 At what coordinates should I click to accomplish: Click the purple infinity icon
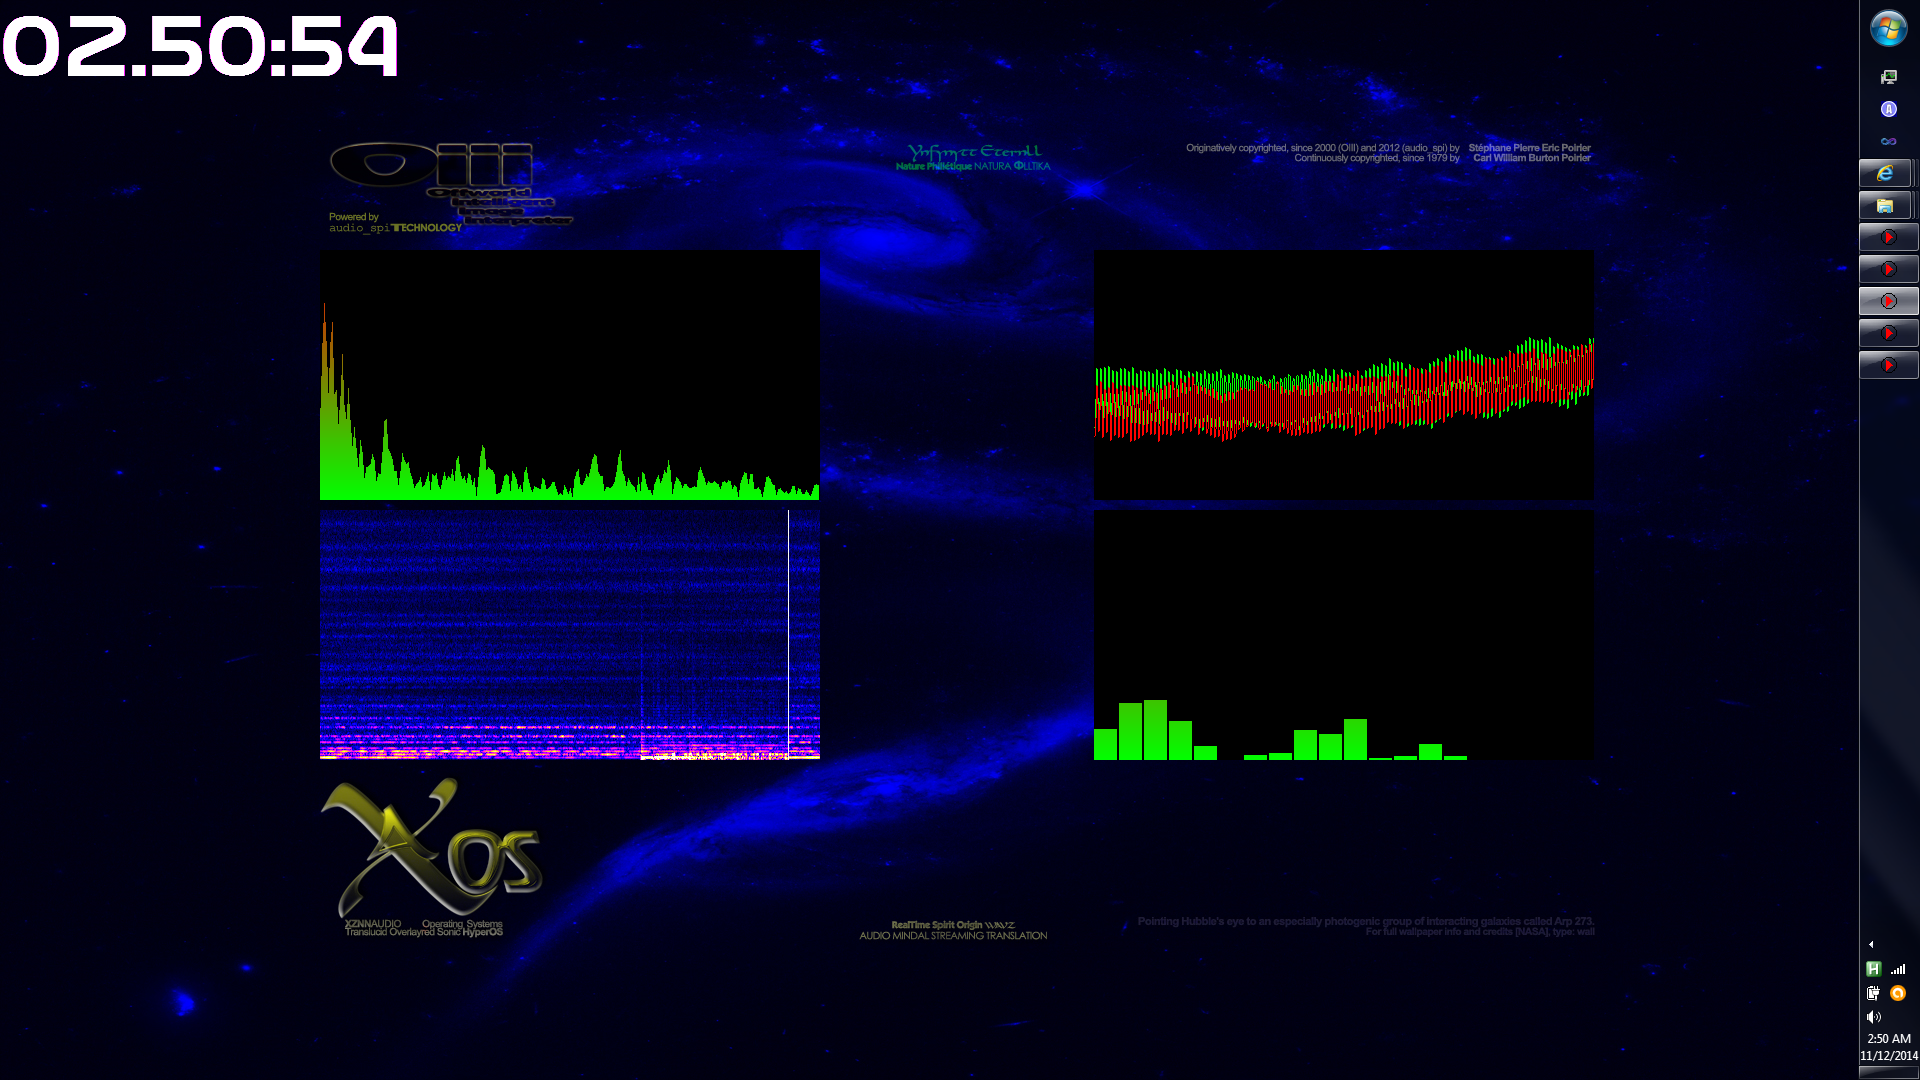tap(1888, 141)
